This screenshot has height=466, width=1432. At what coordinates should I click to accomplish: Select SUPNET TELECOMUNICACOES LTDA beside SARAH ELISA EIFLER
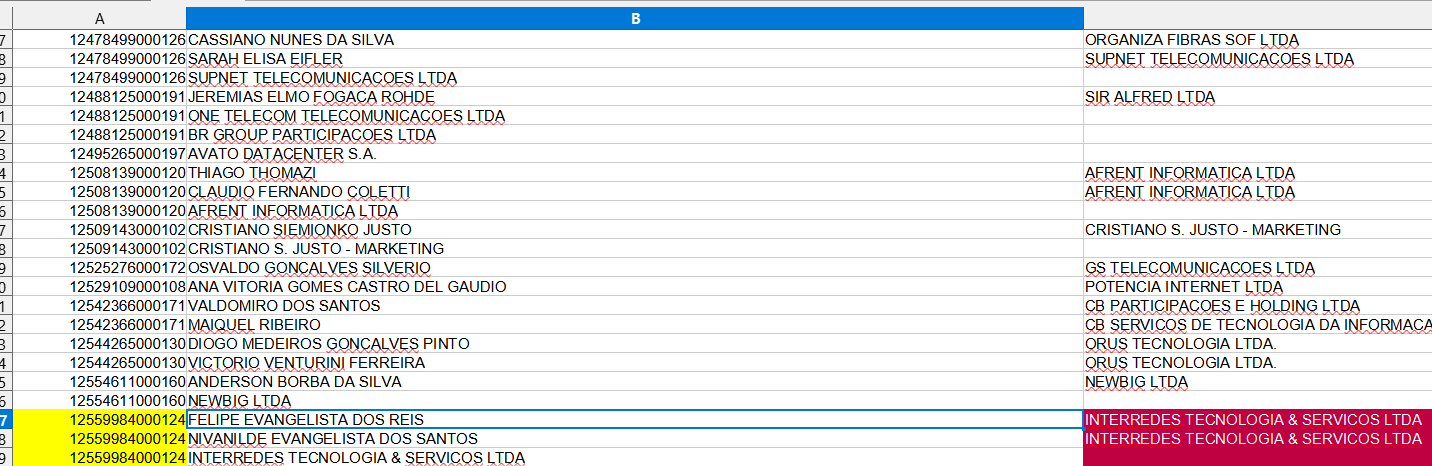pyautogui.click(x=1258, y=59)
